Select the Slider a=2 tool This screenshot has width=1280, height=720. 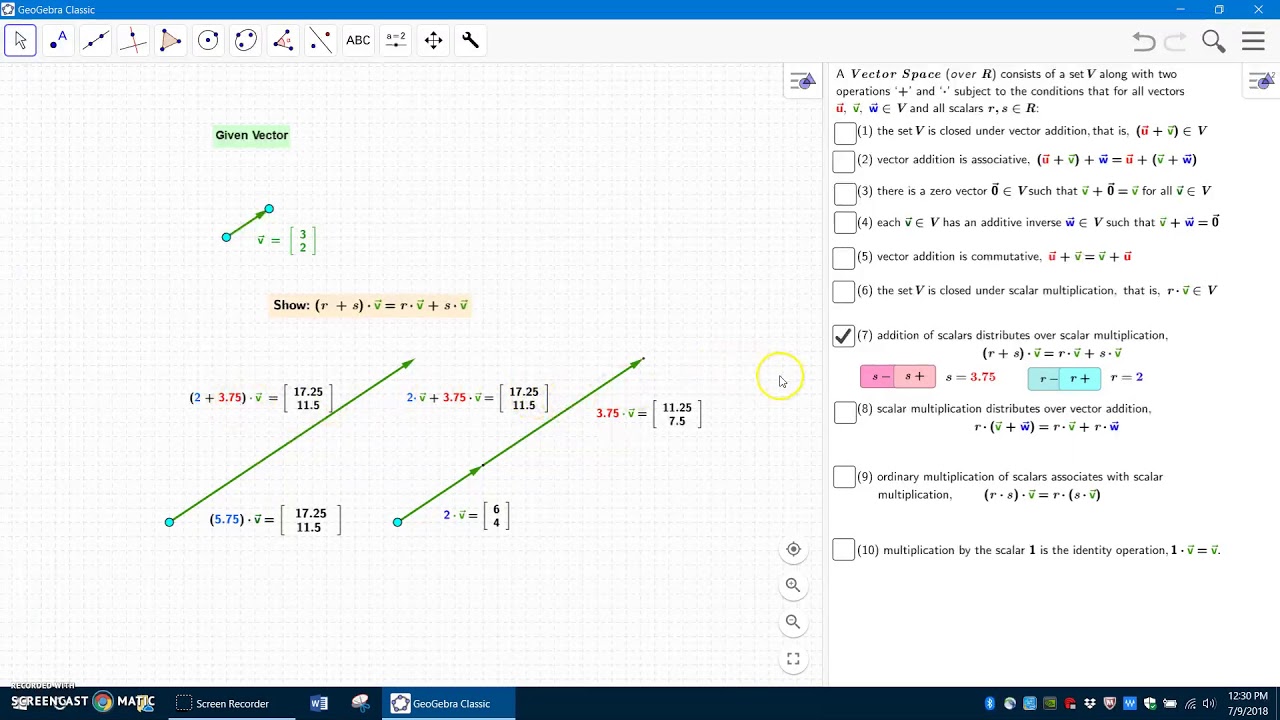click(x=396, y=40)
